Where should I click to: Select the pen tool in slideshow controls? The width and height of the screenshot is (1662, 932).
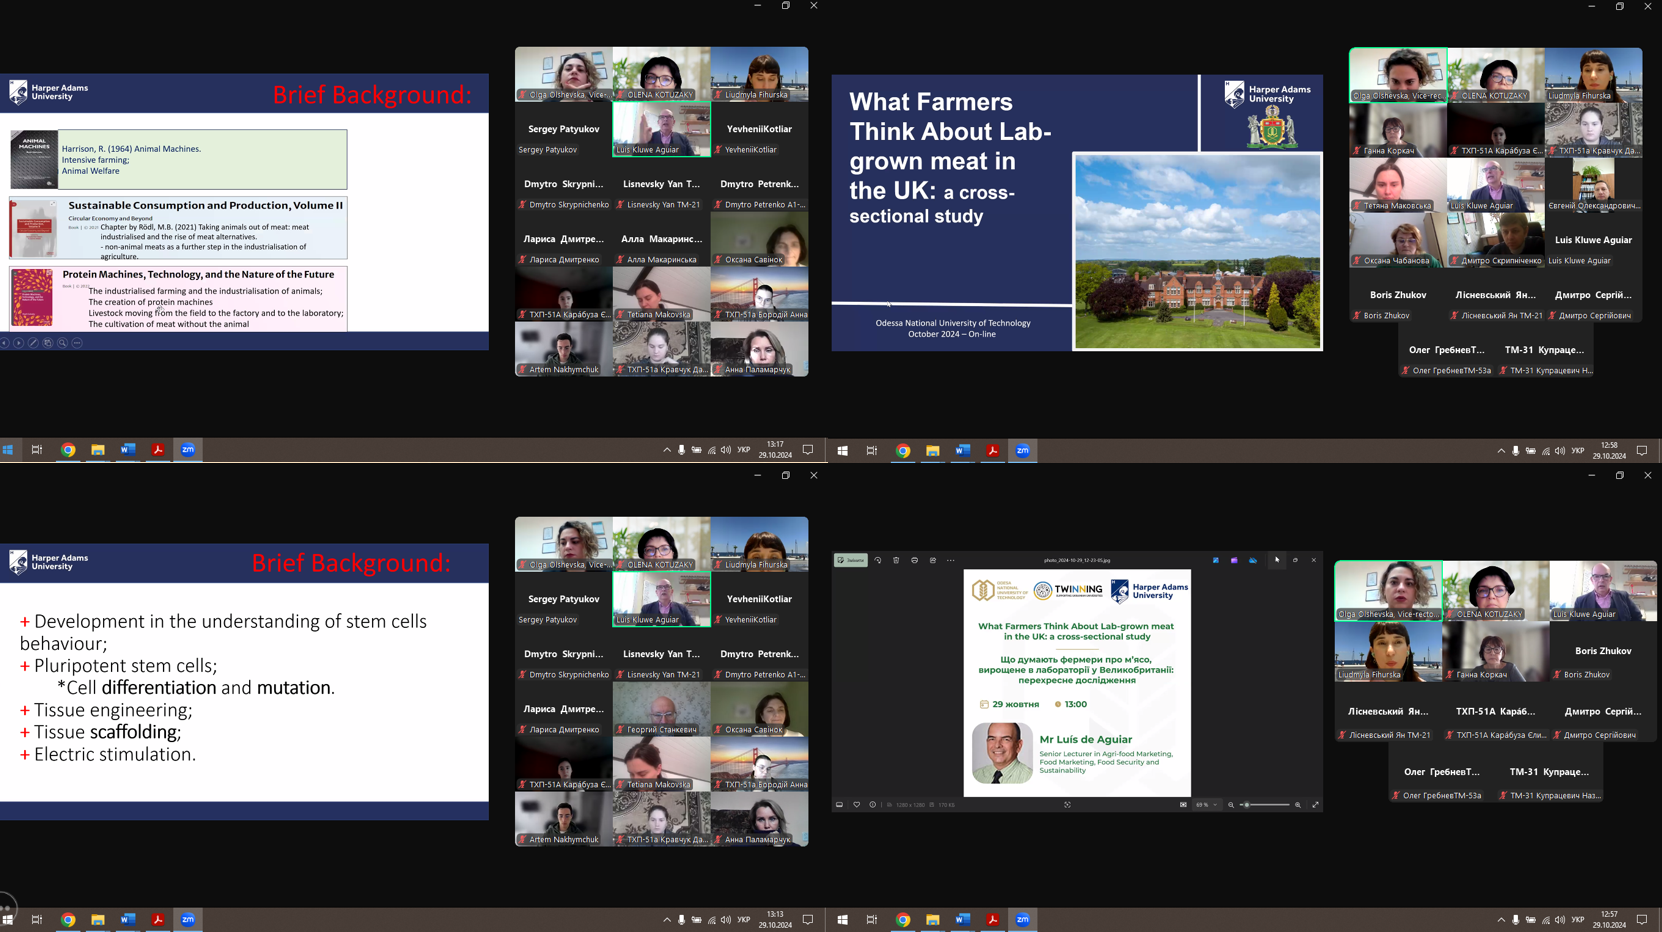tap(33, 343)
